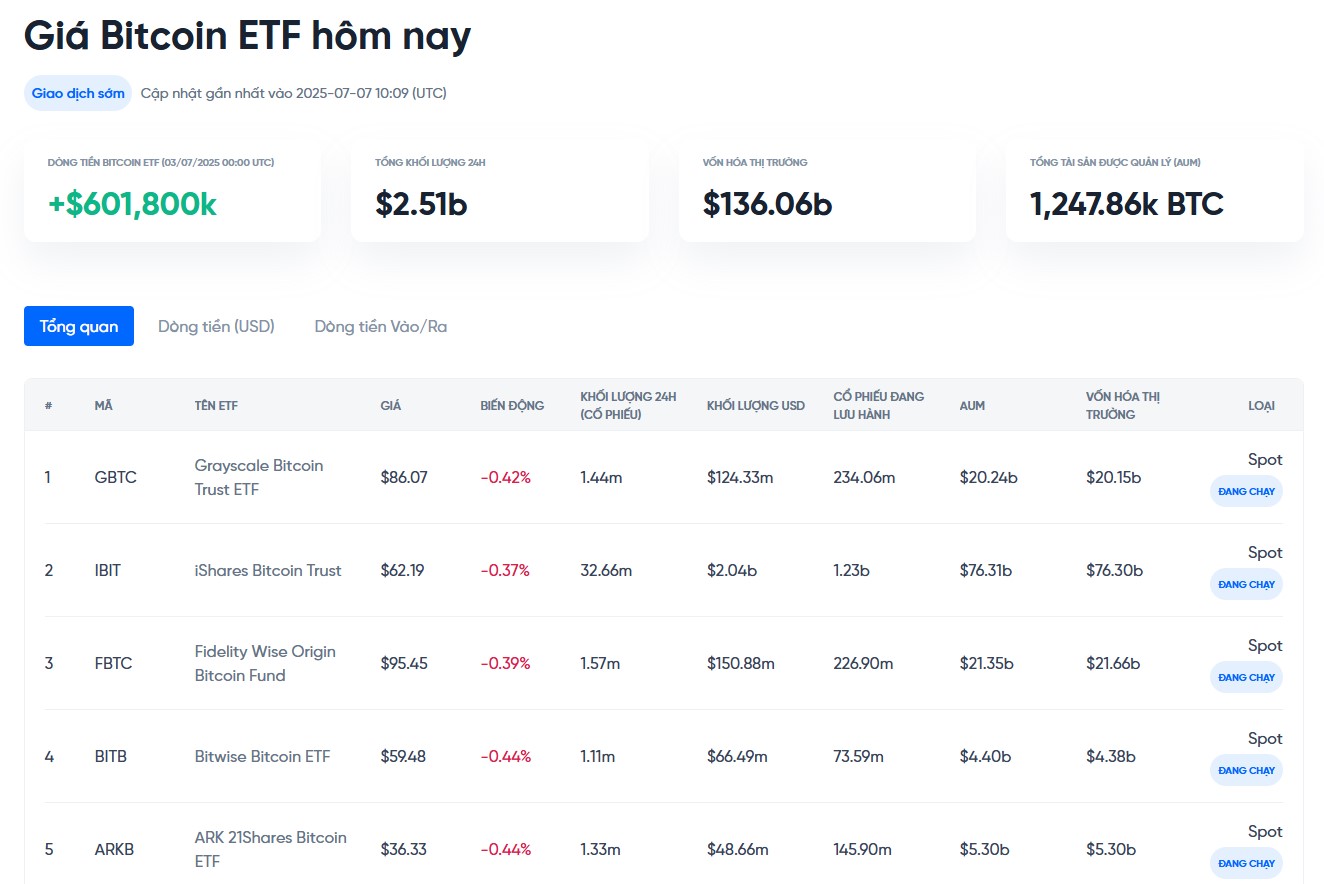This screenshot has width=1324, height=884.
Task: Sort by the AUM column header
Action: [972, 406]
